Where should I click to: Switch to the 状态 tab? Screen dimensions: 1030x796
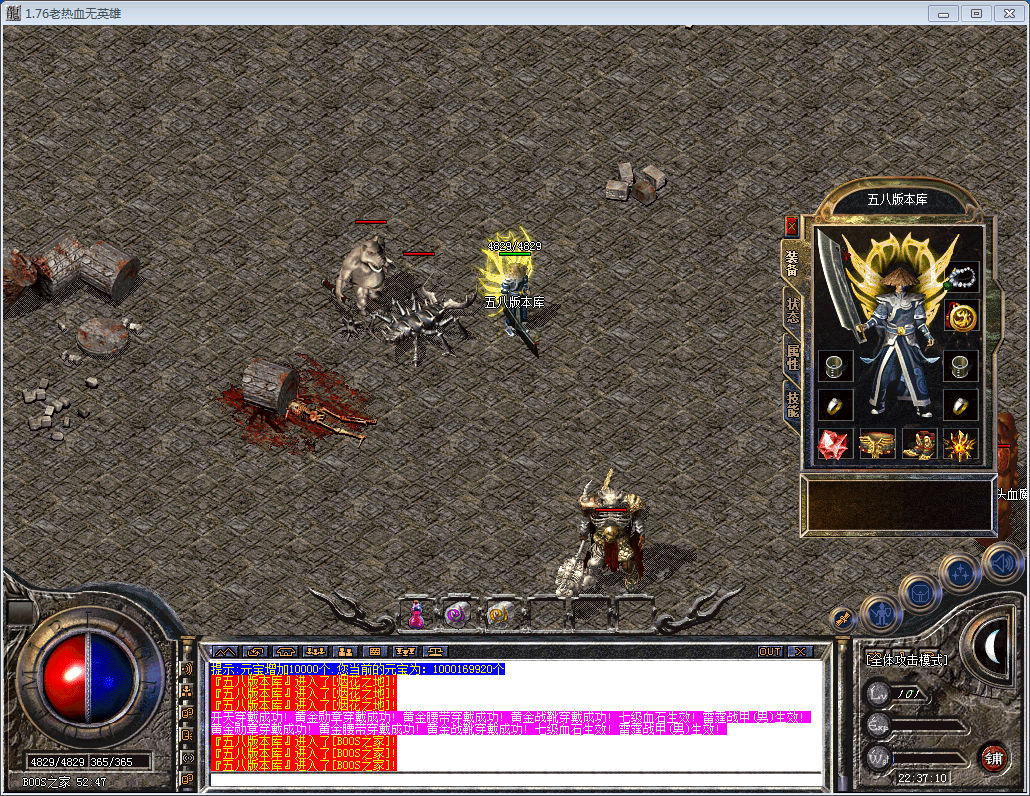pos(792,309)
